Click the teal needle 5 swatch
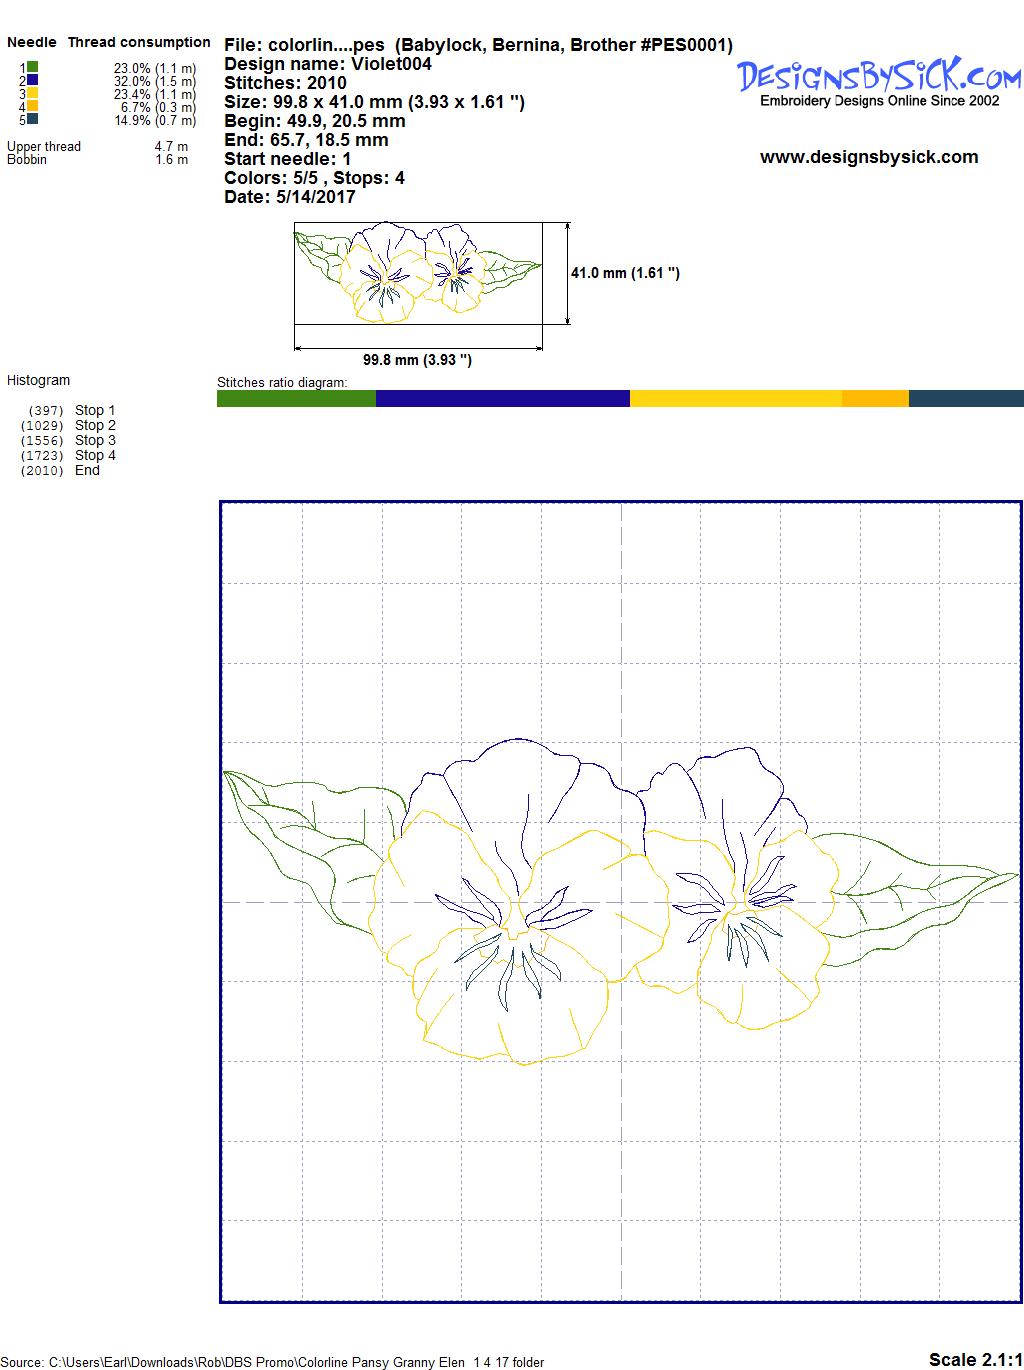This screenshot has height=1370, width=1024. click(33, 119)
